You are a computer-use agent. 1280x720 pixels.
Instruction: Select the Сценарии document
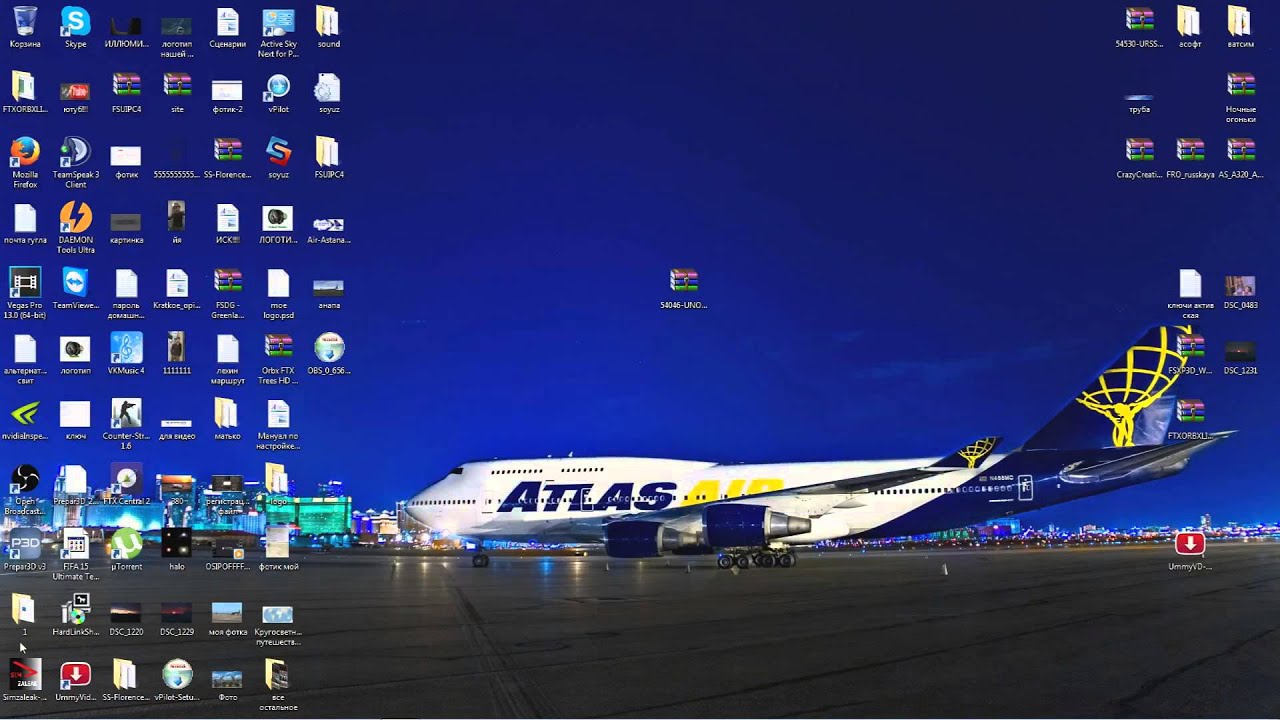[228, 21]
